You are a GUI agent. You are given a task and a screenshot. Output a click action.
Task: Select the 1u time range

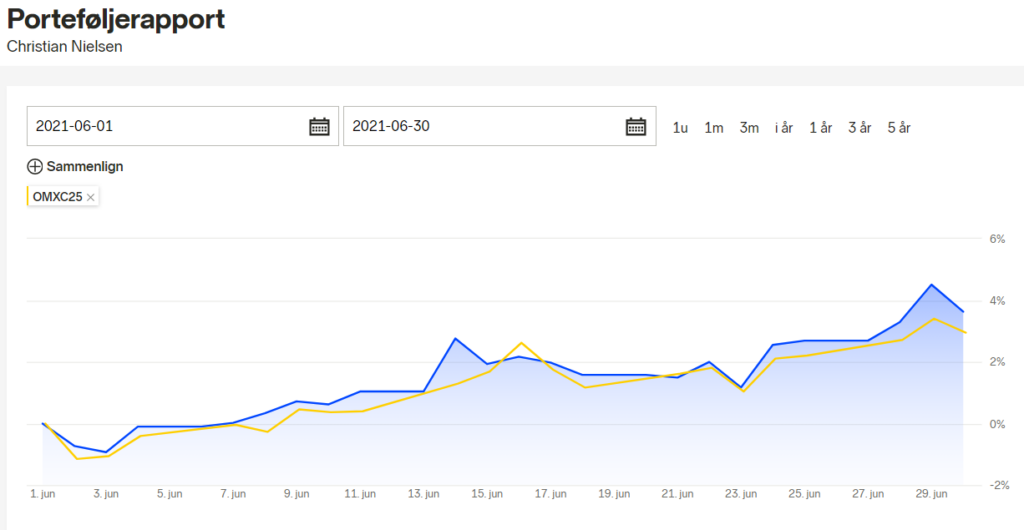[x=680, y=128]
